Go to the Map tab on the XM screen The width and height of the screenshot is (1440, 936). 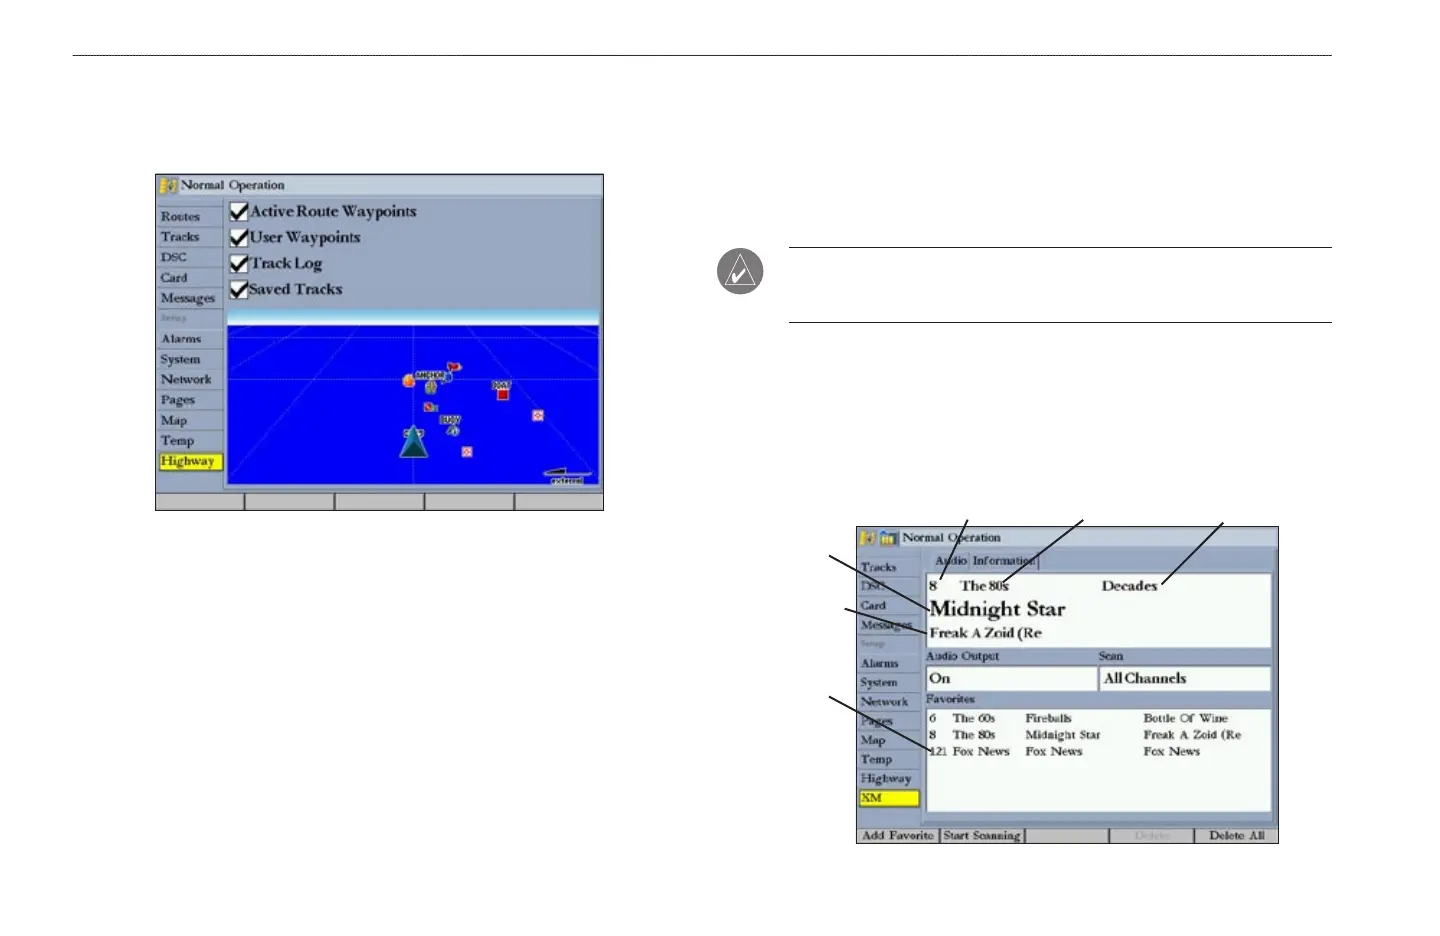tap(889, 740)
